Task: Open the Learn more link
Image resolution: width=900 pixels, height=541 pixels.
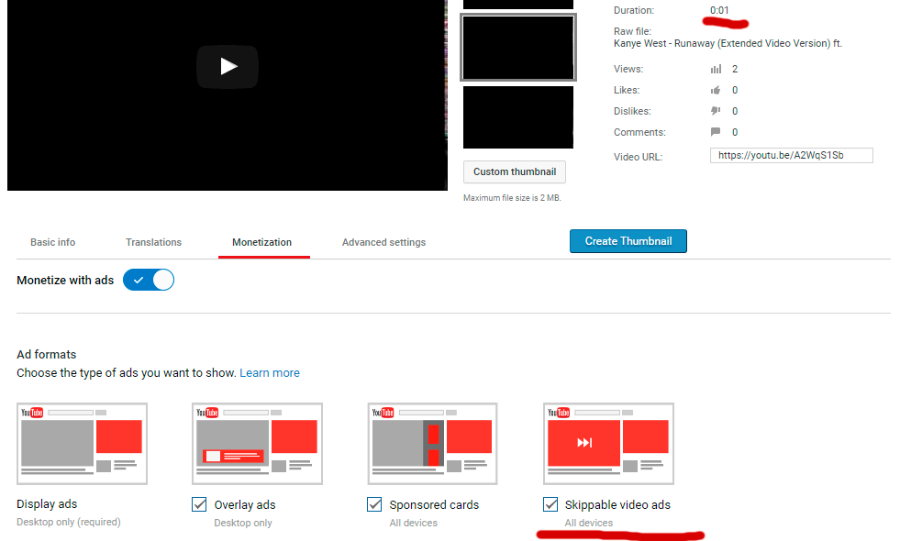Action: click(x=270, y=373)
